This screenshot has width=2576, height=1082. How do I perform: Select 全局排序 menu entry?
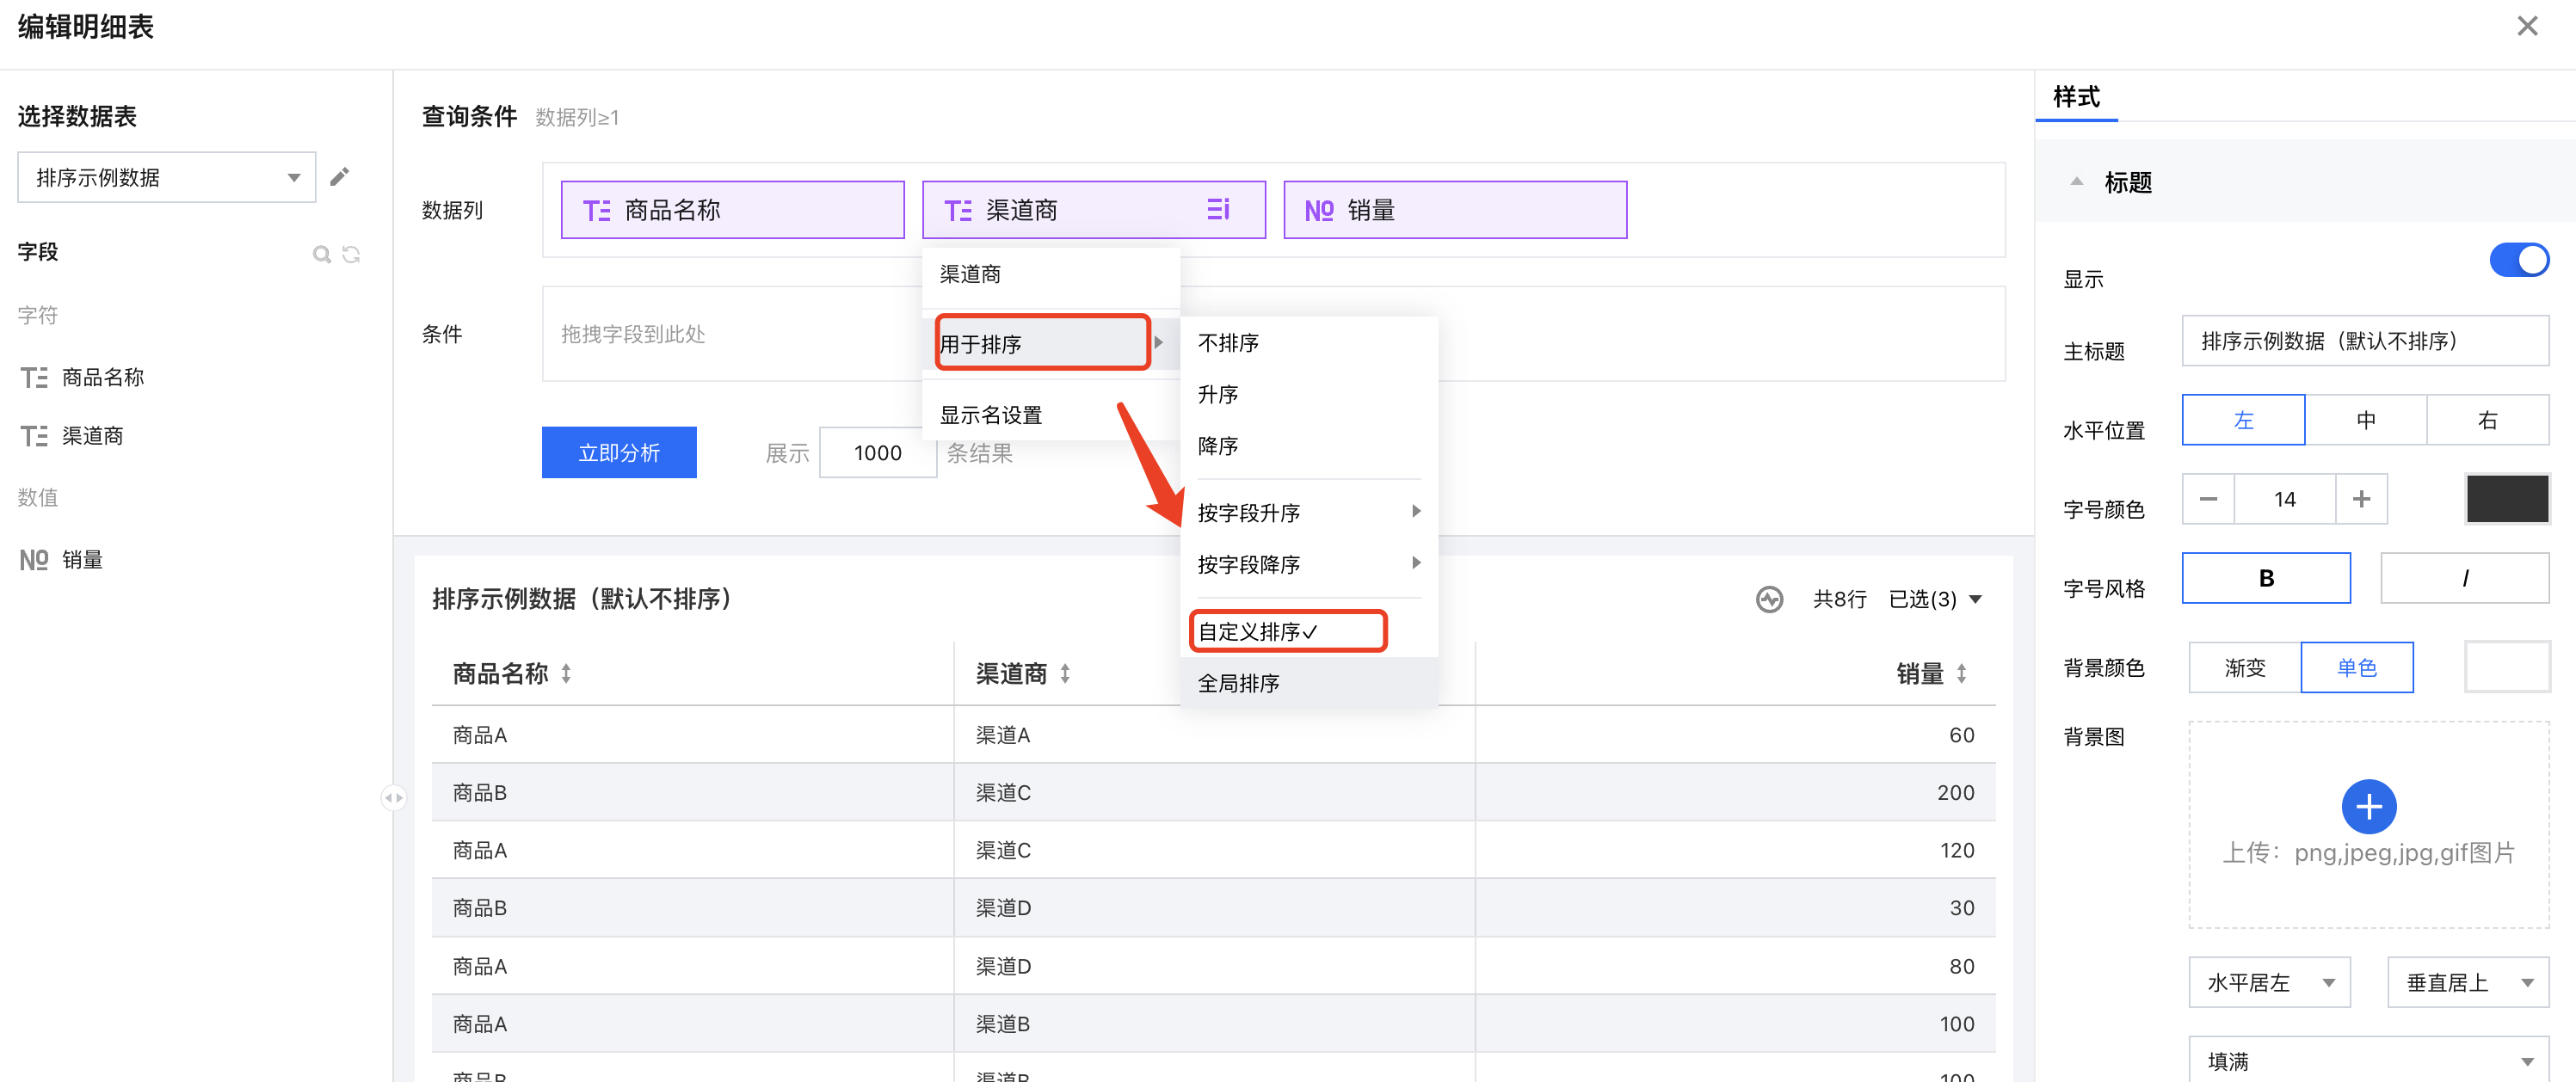click(x=1238, y=683)
